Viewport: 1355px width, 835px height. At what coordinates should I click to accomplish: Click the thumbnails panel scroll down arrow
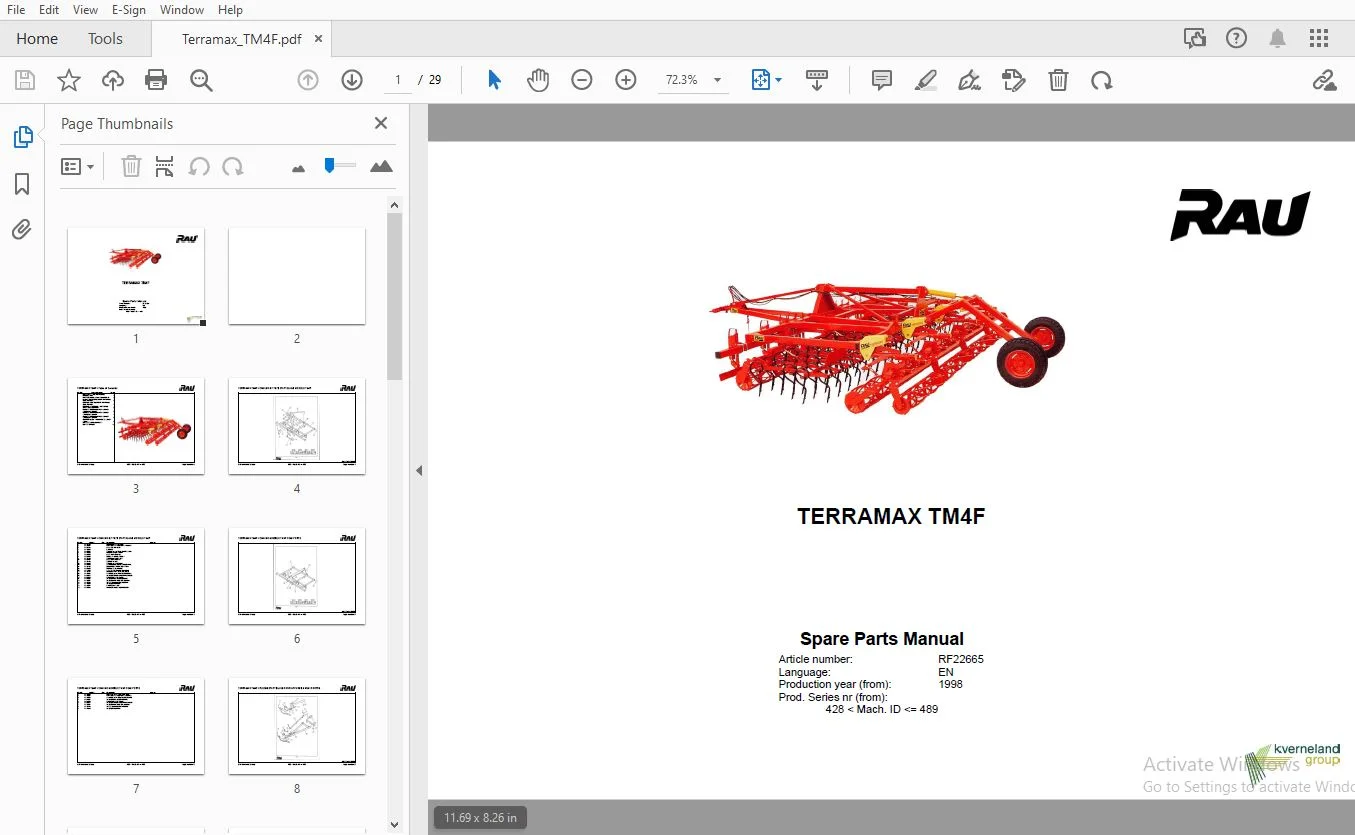(x=394, y=825)
